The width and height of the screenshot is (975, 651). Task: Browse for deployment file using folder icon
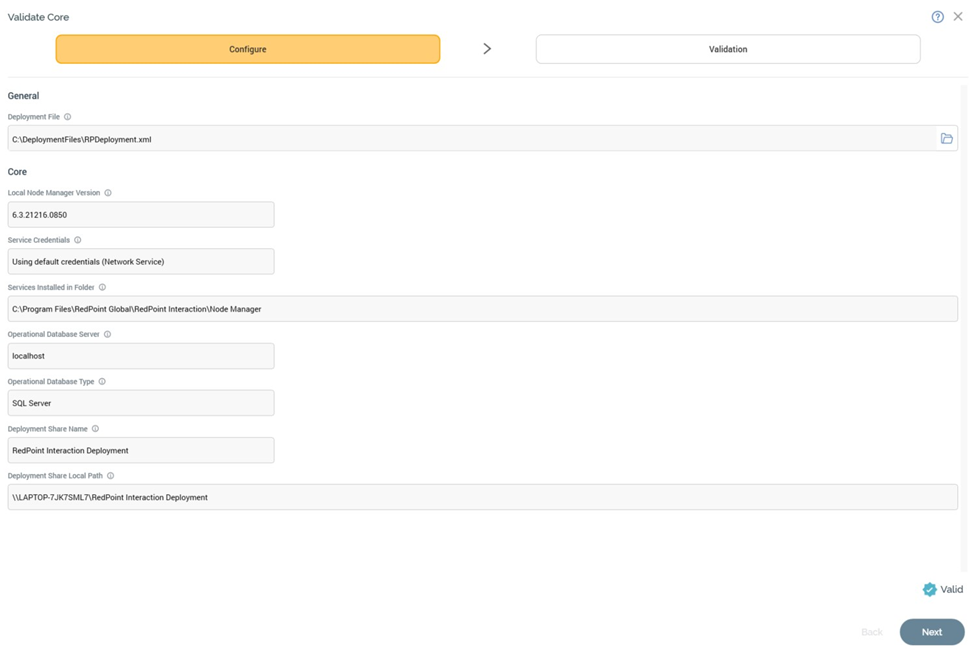pos(946,139)
